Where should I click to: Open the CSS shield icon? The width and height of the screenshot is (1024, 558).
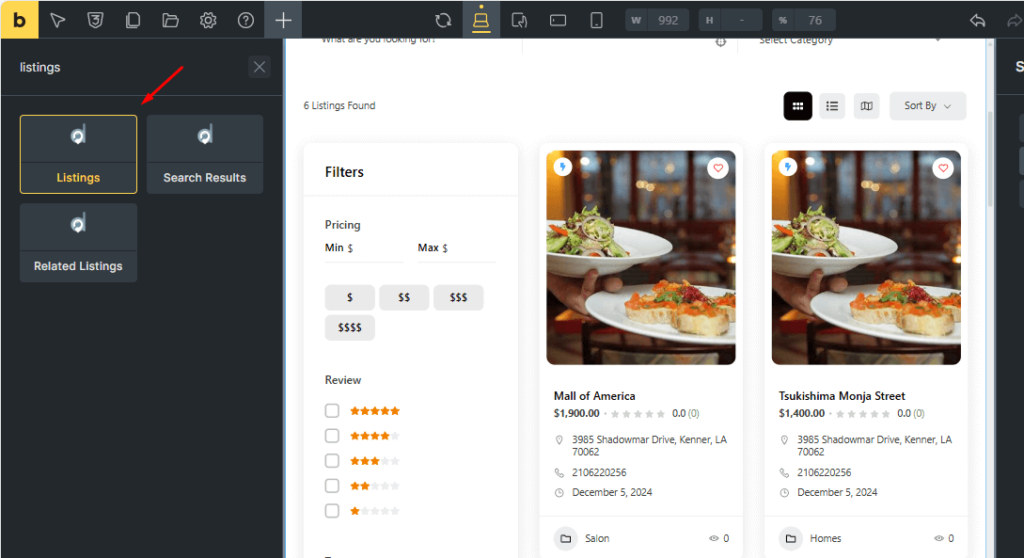(95, 20)
